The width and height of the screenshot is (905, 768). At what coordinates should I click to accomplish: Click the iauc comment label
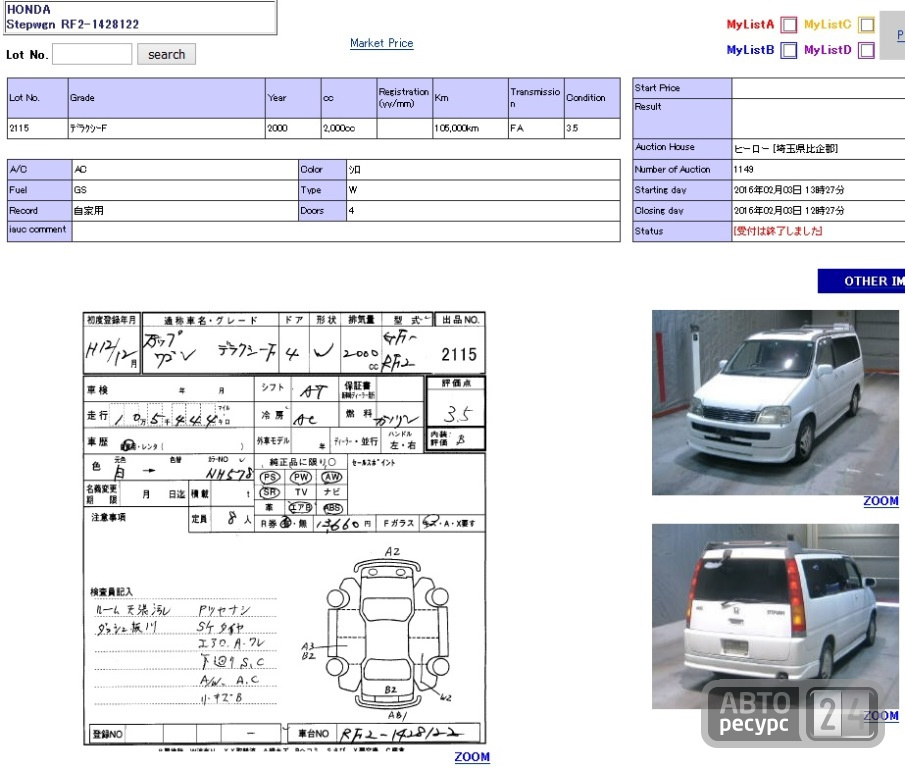39,231
